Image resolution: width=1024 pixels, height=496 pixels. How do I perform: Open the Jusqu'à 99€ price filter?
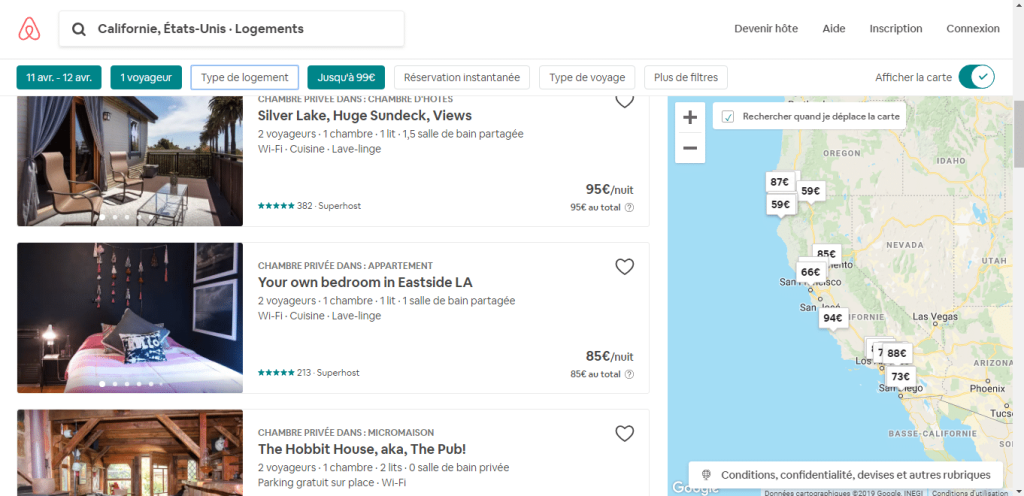click(x=346, y=77)
